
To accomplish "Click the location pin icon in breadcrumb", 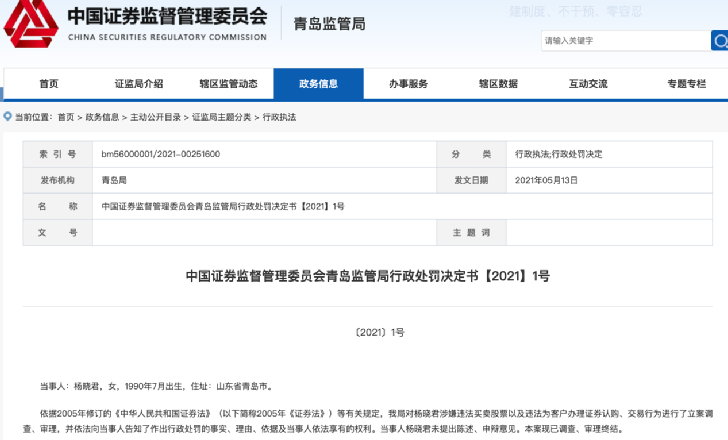I will point(8,117).
